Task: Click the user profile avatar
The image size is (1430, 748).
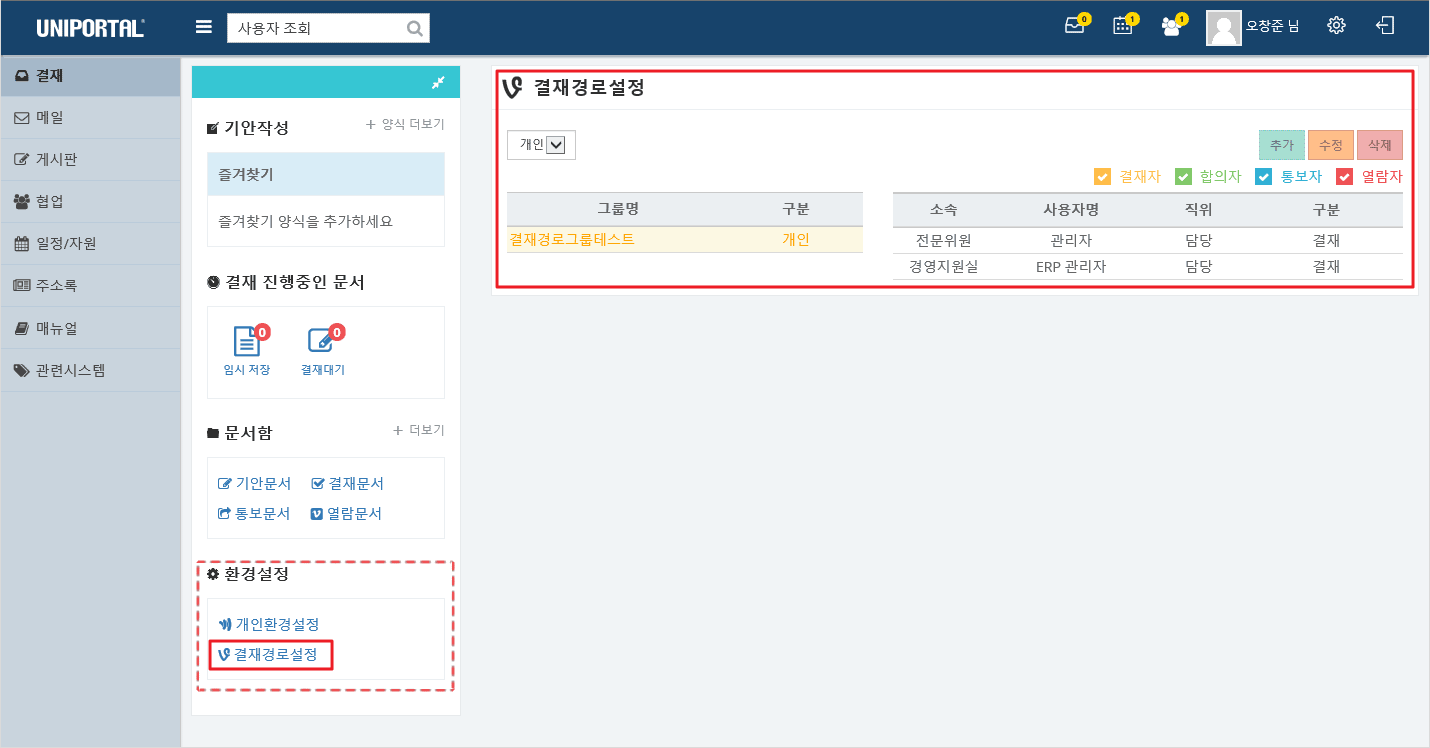Action: [x=1224, y=28]
